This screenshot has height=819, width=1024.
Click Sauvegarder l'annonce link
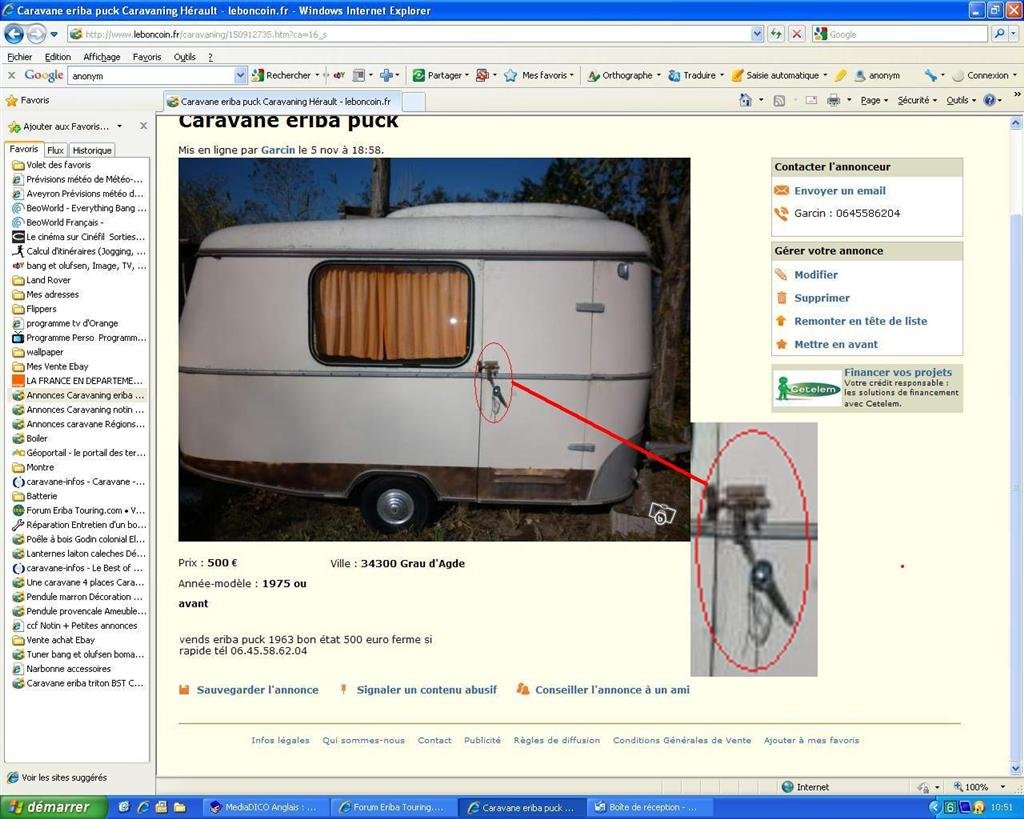[x=257, y=690]
